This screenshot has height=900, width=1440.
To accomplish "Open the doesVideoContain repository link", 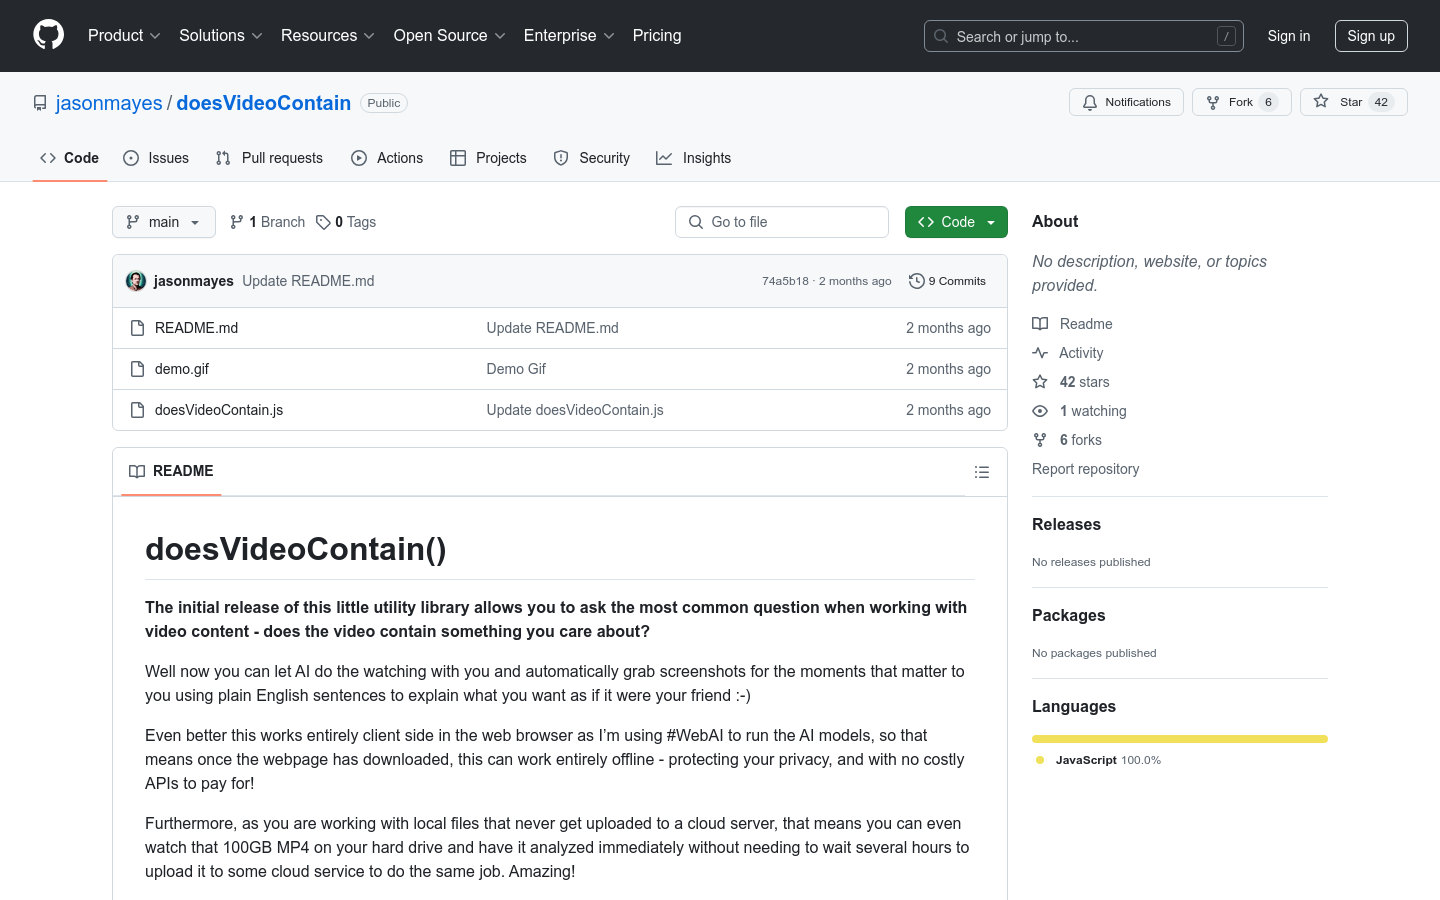I will (264, 103).
